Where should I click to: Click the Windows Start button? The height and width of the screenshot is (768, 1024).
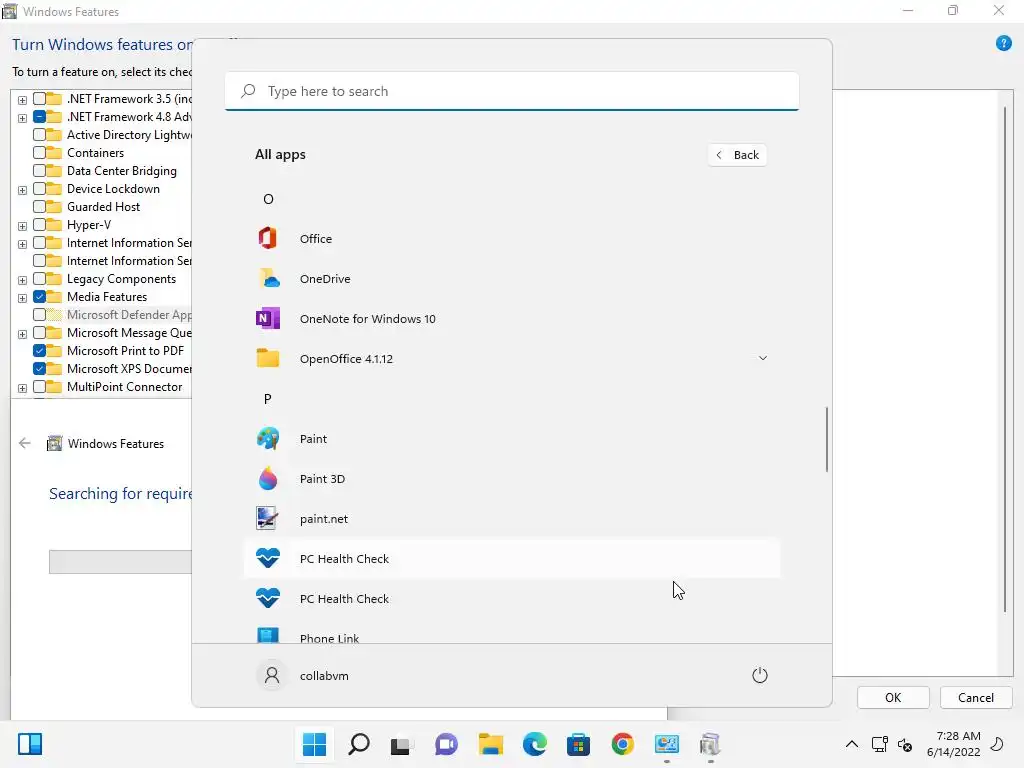click(314, 744)
